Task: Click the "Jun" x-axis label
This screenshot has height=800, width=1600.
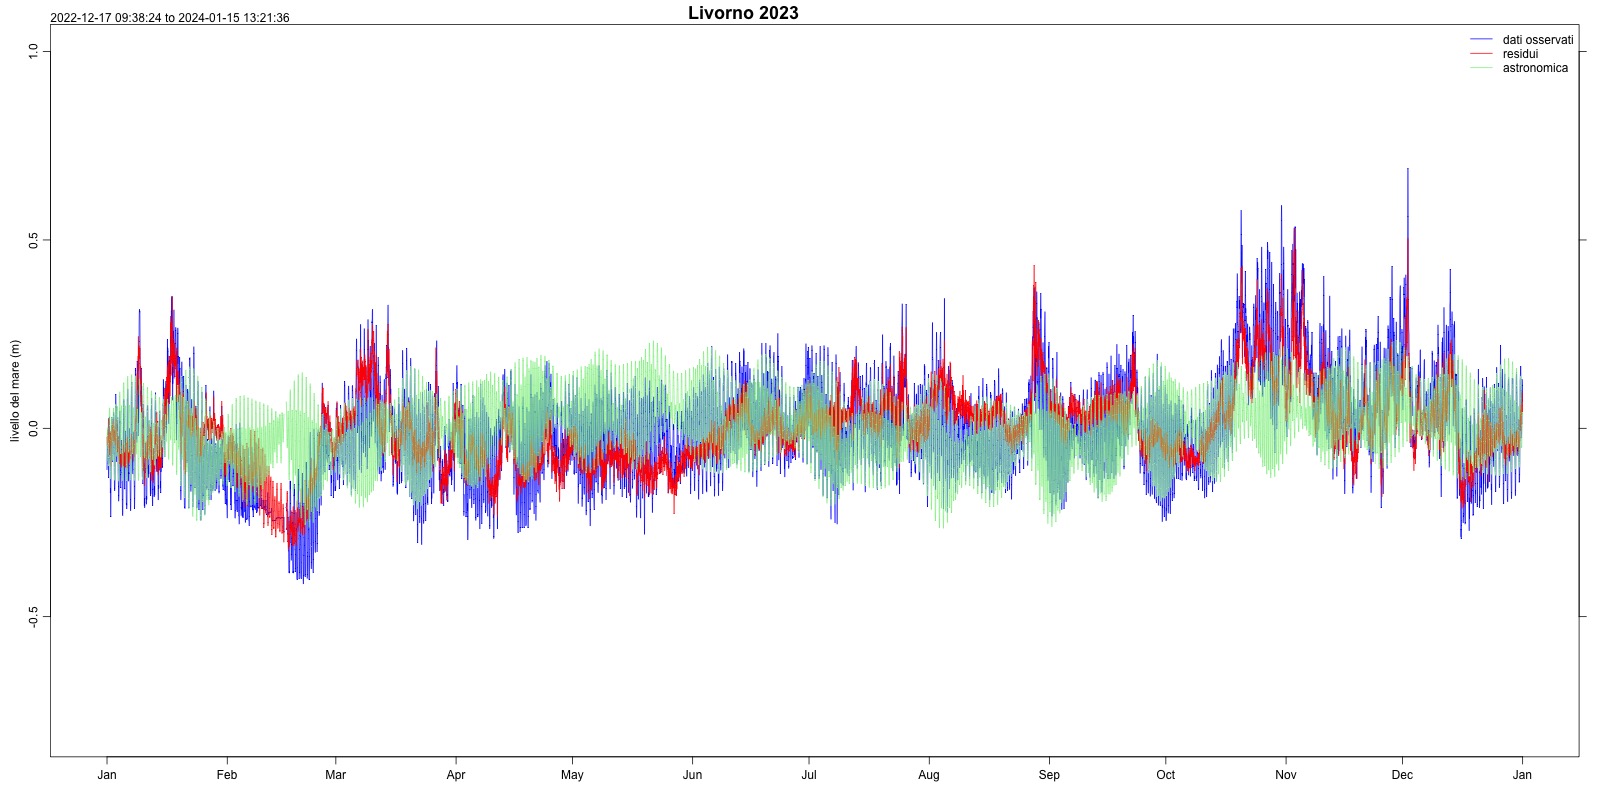Action: (692, 775)
